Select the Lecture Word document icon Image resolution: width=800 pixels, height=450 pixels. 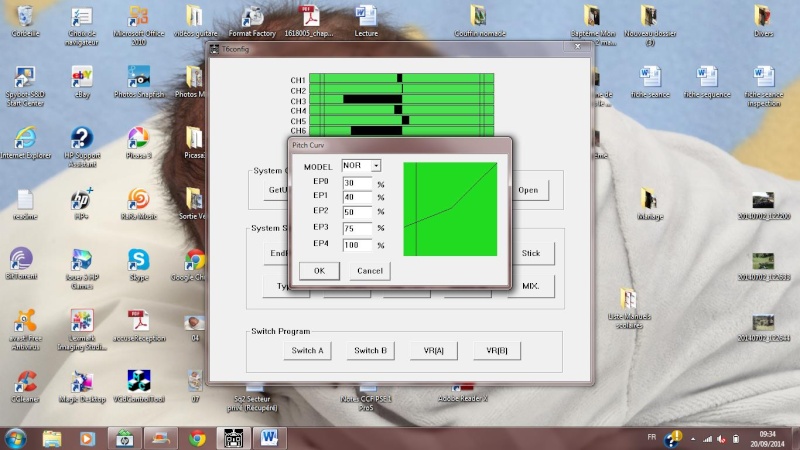pyautogui.click(x=366, y=21)
